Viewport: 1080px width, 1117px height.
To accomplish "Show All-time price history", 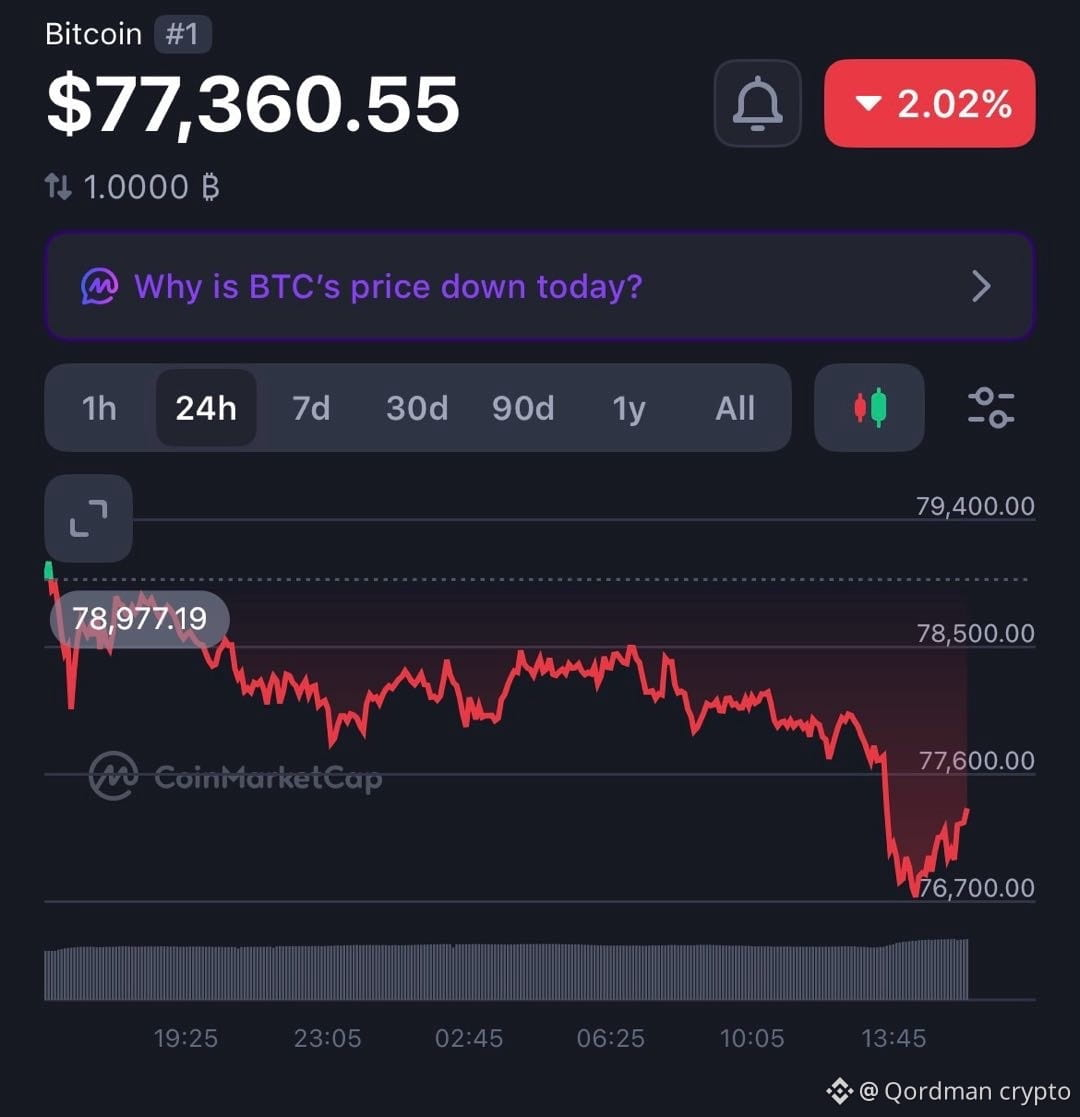I will (x=735, y=408).
